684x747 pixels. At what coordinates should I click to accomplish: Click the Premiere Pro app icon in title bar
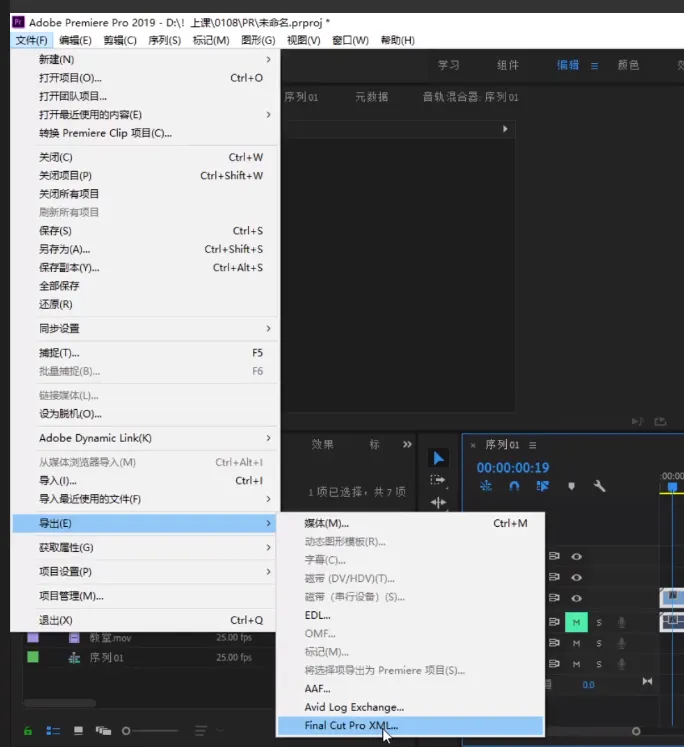point(18,22)
